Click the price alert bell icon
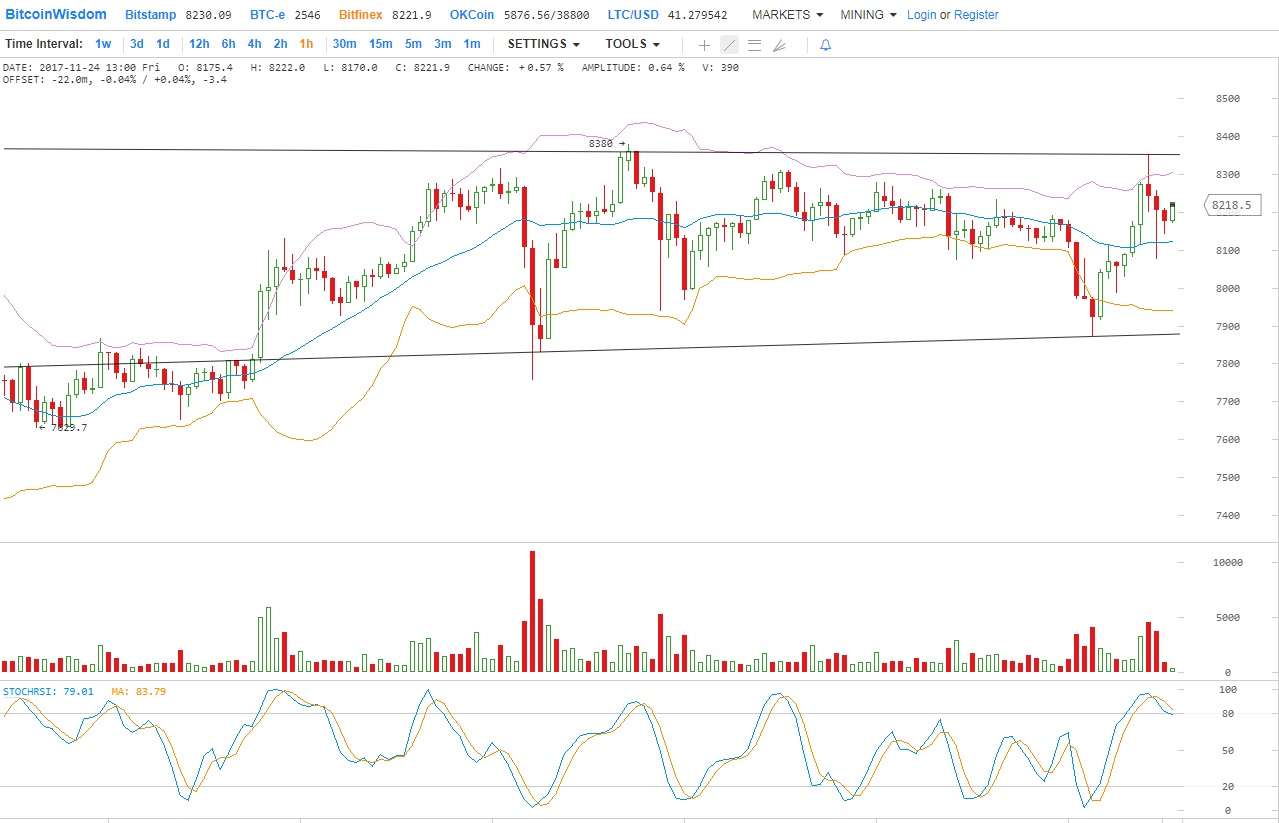 coord(825,45)
